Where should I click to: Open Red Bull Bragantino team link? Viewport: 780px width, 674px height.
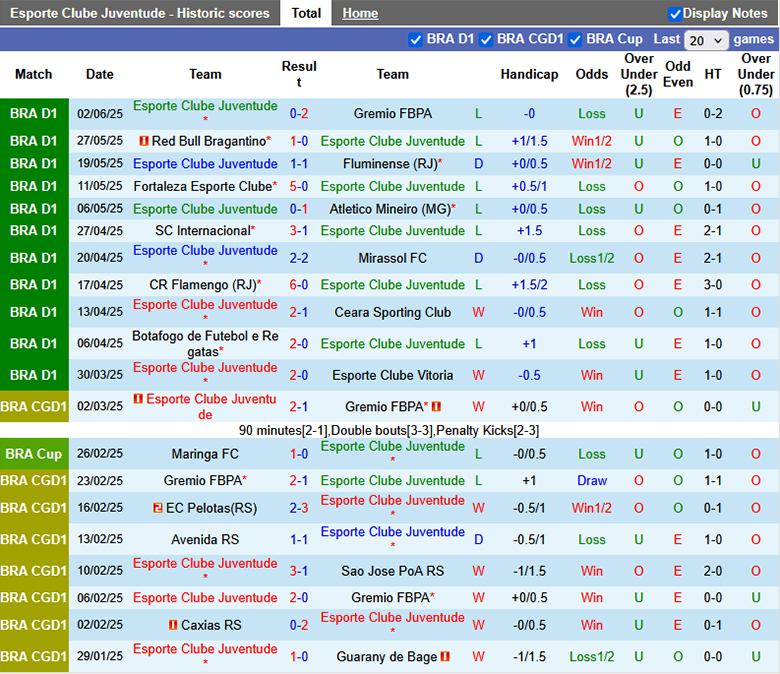coord(208,141)
